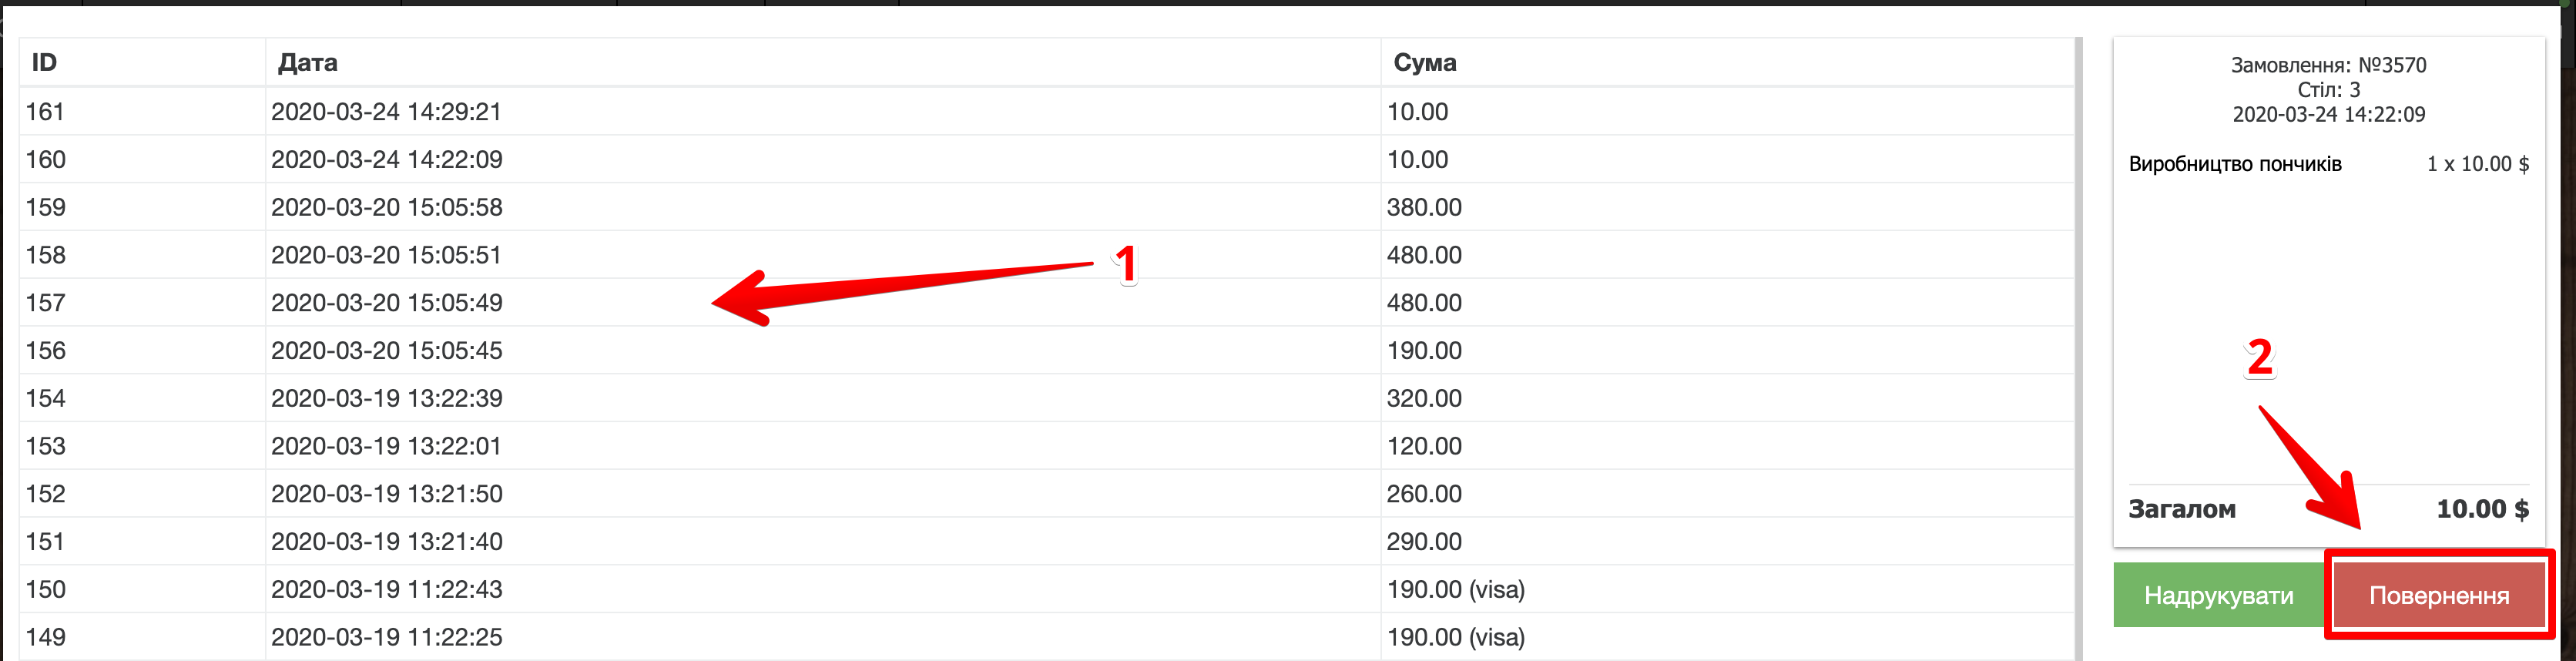Click the Виробництво пончиків receipt item
2576x661 pixels.
(x=2235, y=164)
